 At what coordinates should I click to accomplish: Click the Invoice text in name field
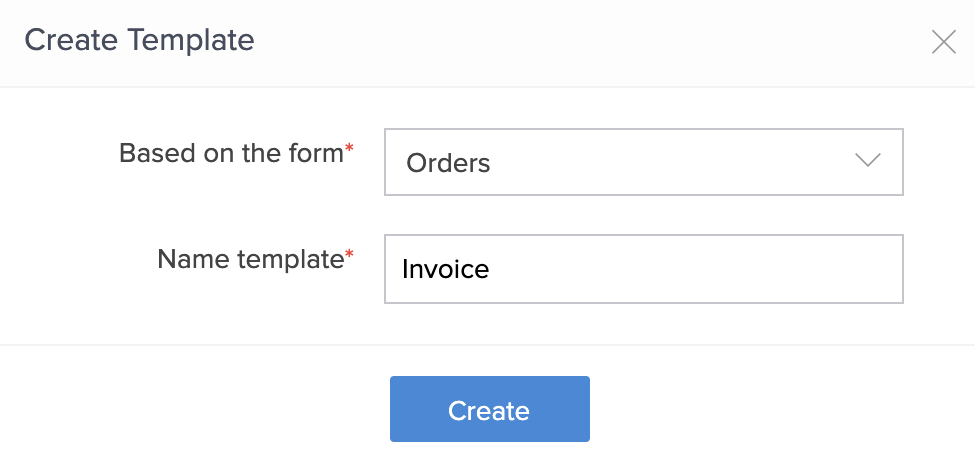pos(445,269)
